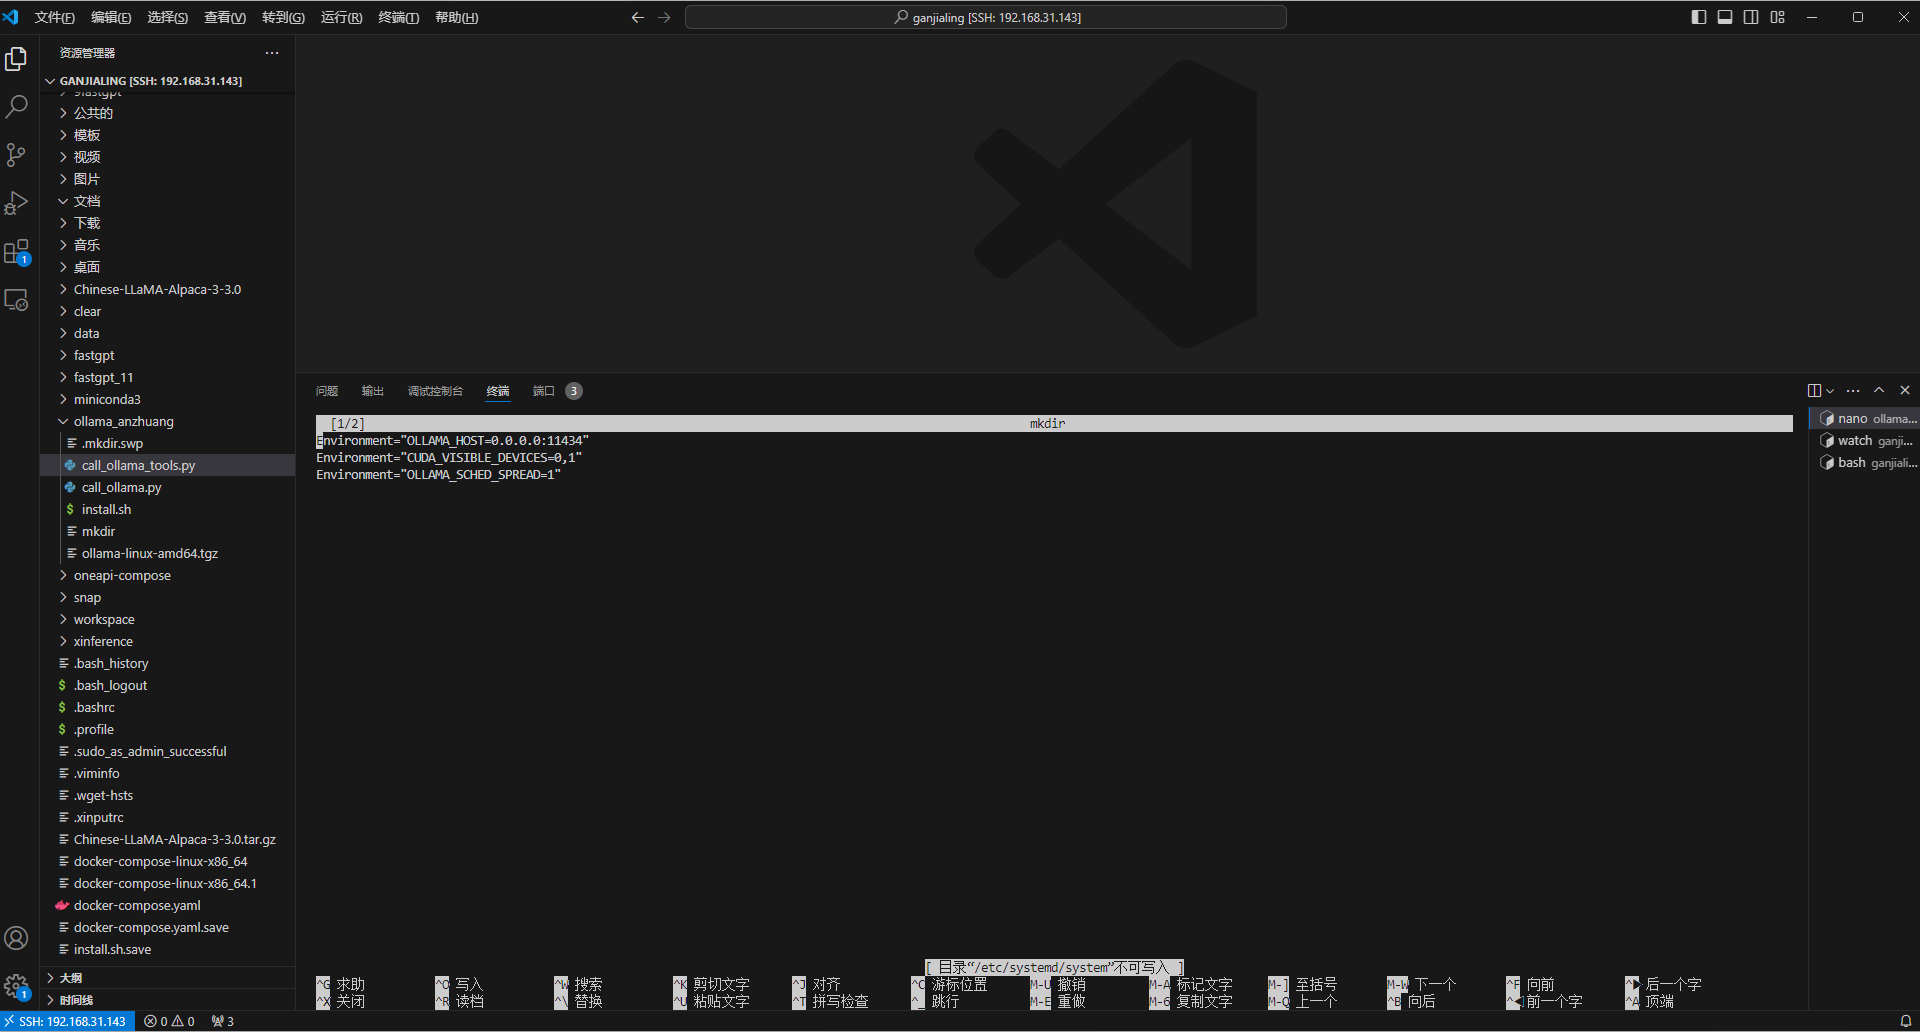Open ollama-linux-amd64.tgz file

(167, 553)
